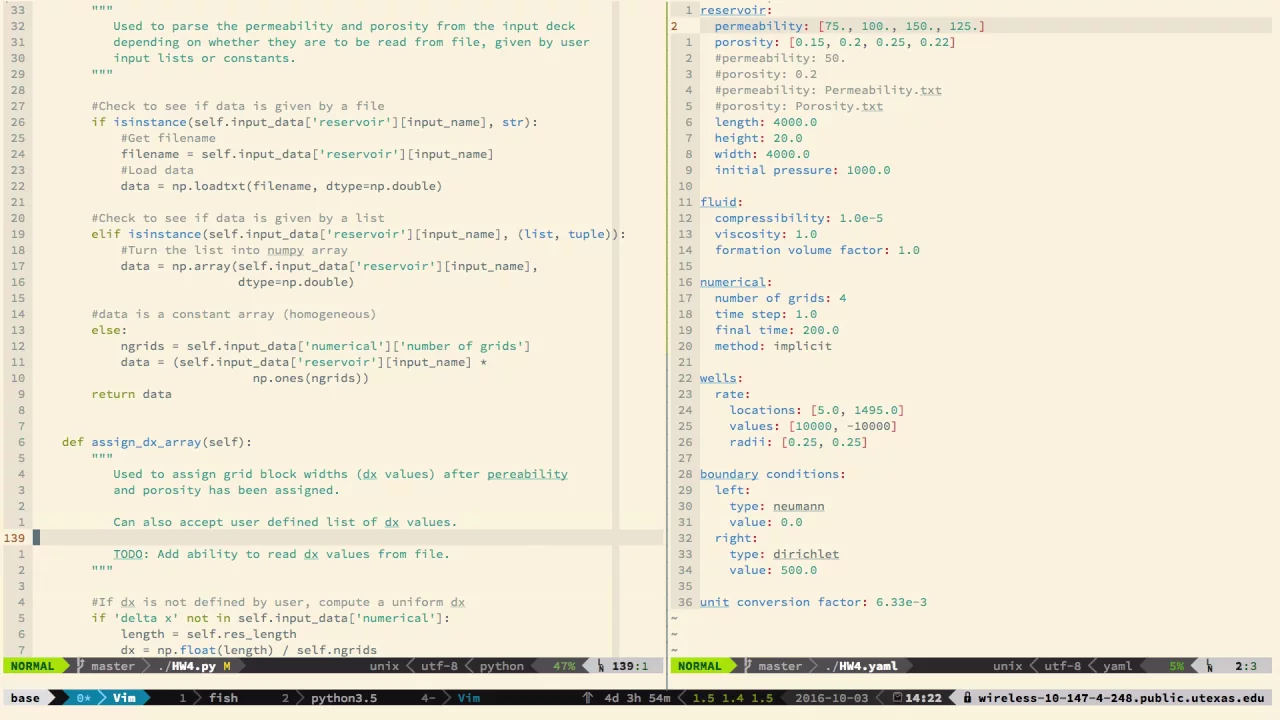Click the git branch icon beside HW4.yaml master

[x=746, y=666]
